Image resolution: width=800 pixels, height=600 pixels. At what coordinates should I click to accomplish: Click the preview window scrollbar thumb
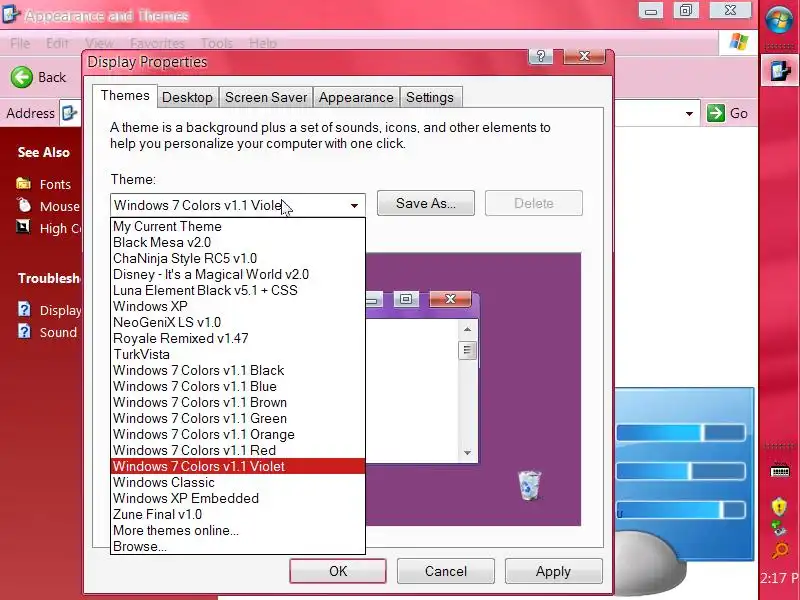(x=467, y=350)
